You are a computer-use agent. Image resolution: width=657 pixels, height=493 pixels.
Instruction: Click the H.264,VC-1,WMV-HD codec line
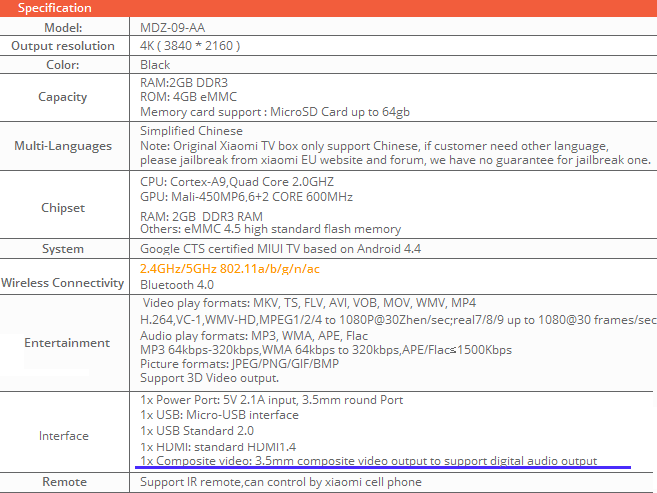tap(398, 320)
